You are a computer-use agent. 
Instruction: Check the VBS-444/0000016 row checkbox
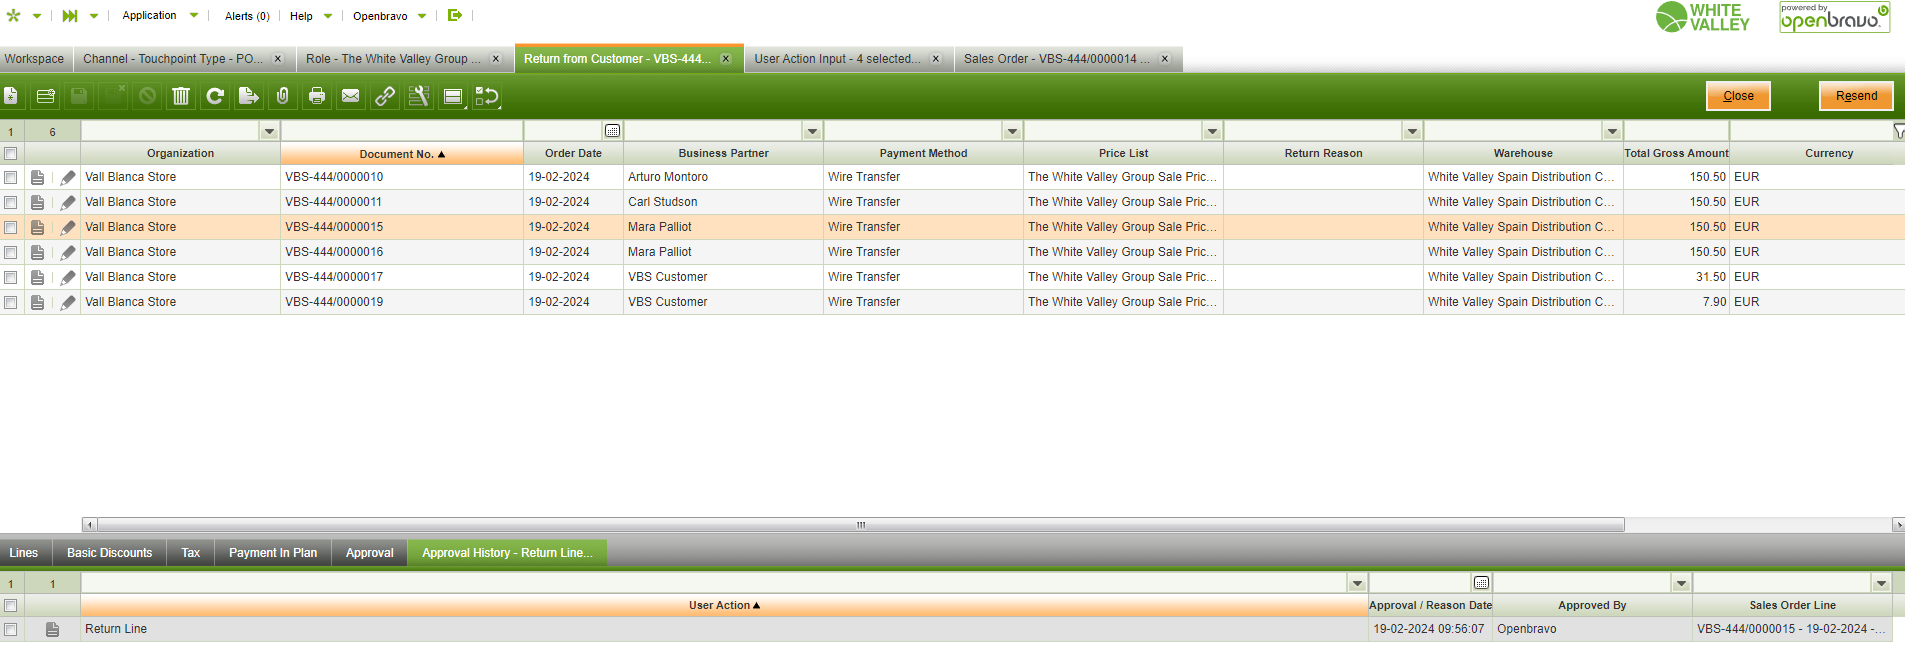(x=11, y=252)
